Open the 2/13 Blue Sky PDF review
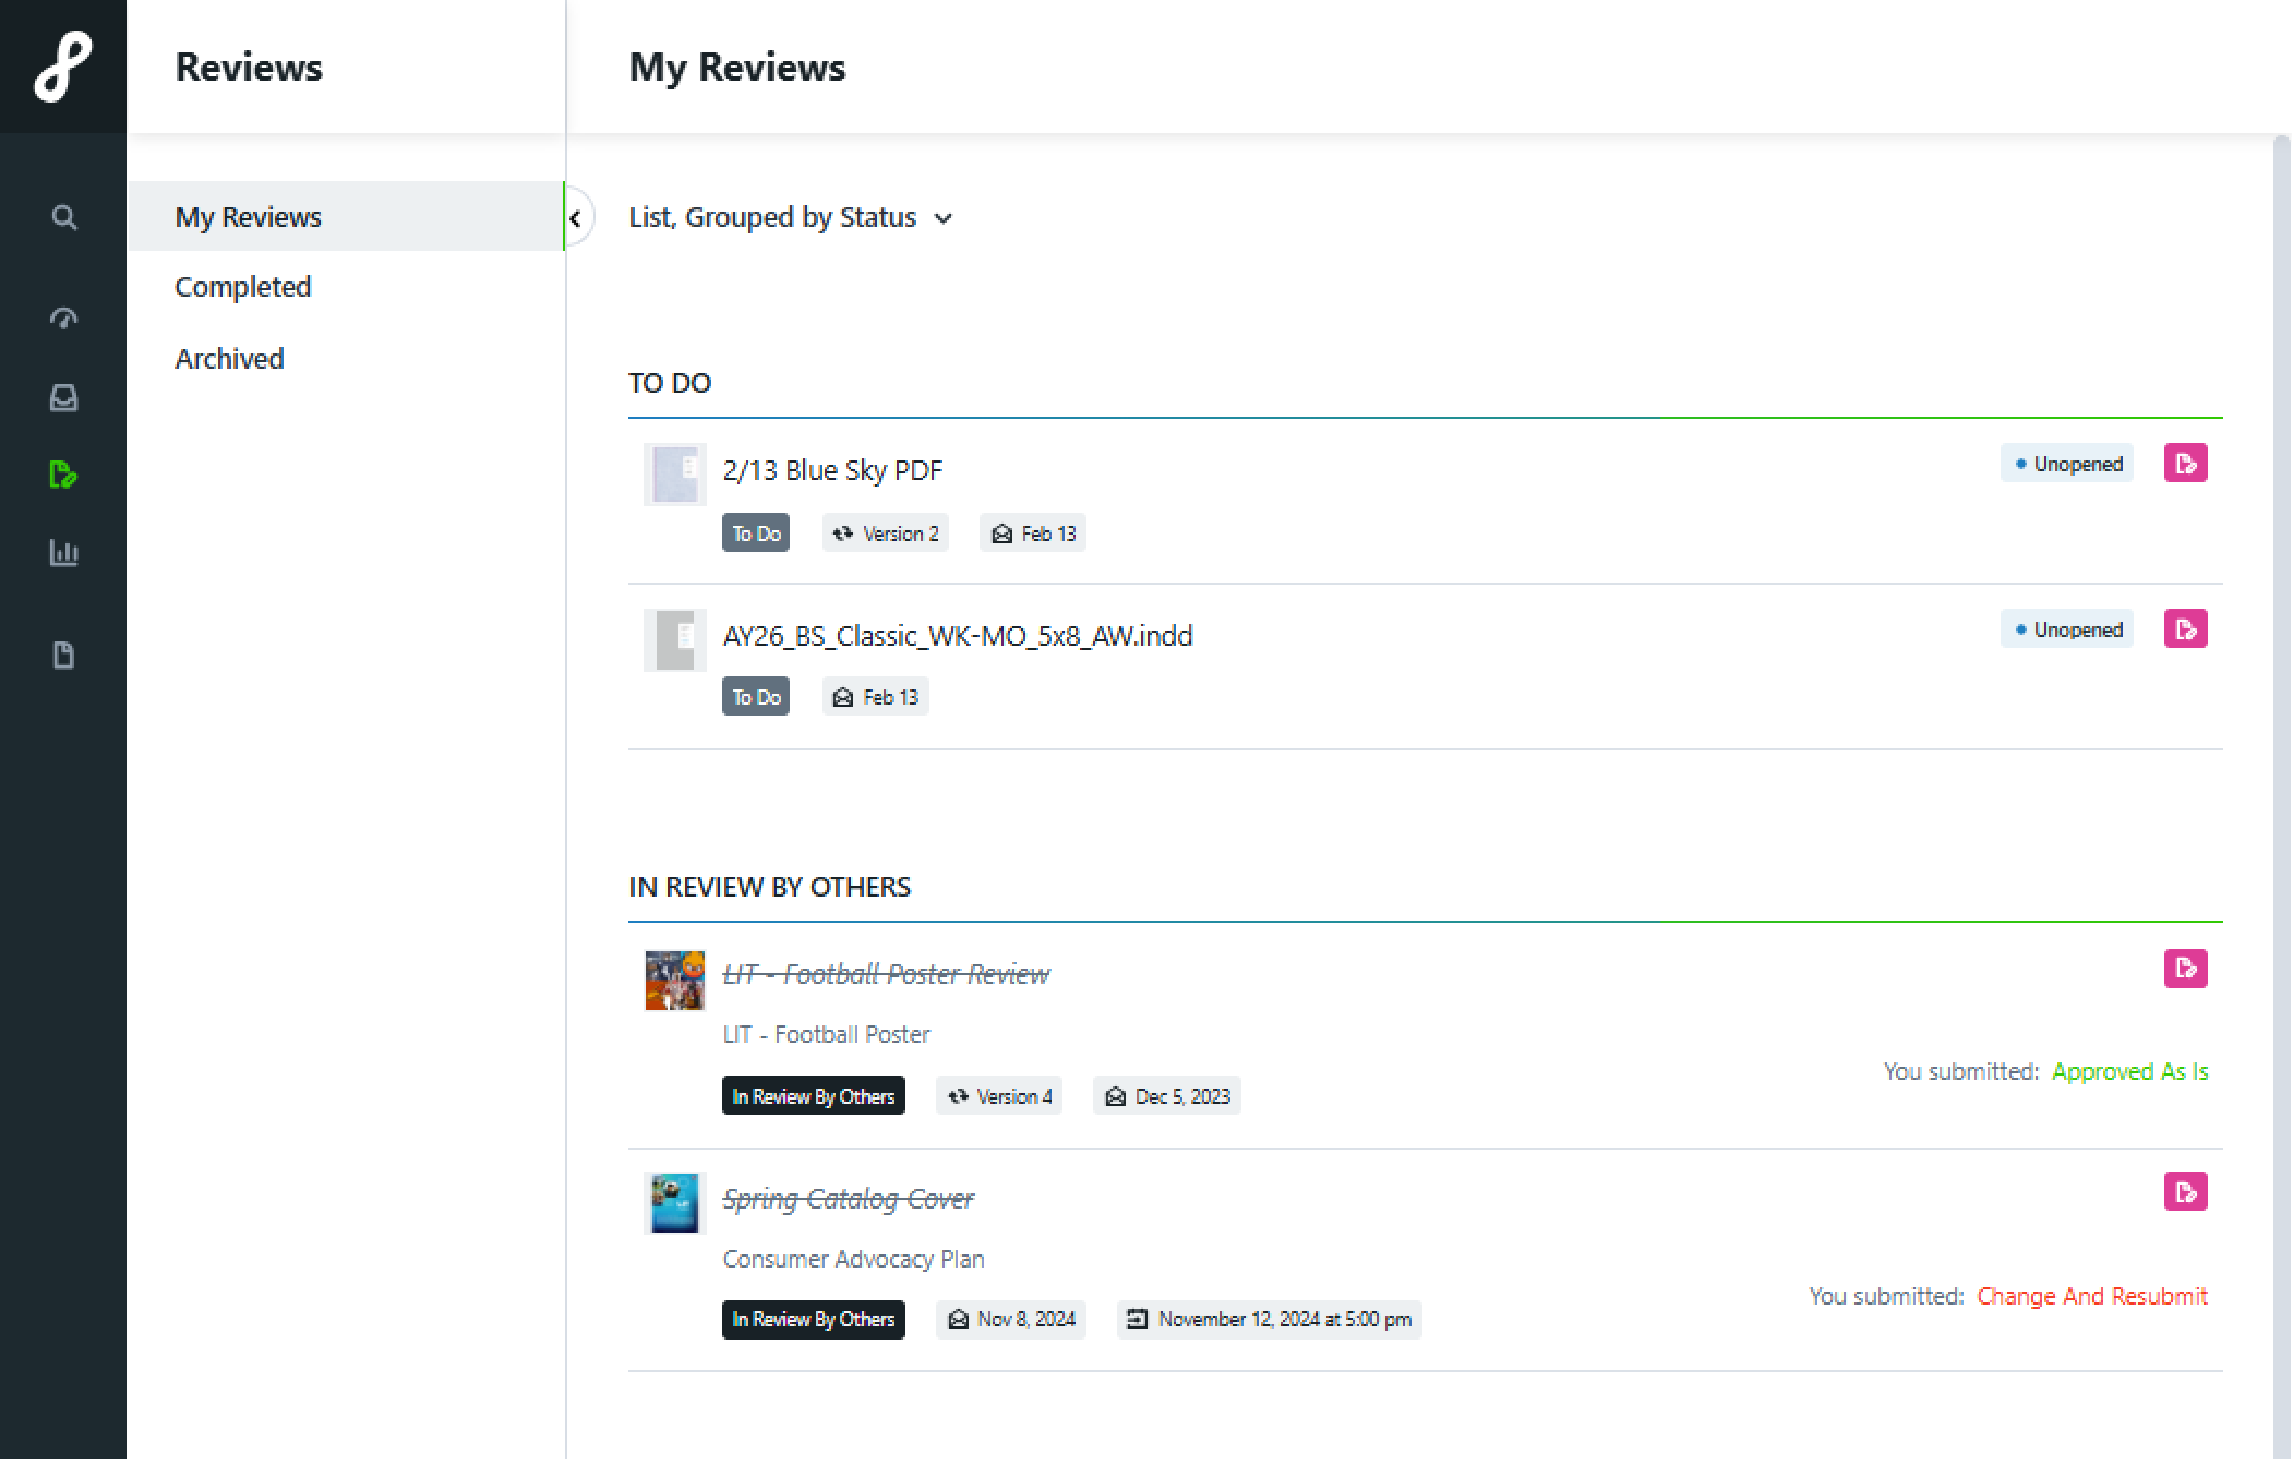This screenshot has height=1459, width=2292. tap(834, 470)
